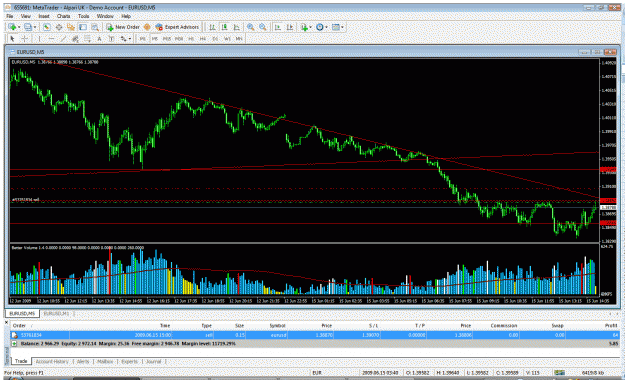Show the Data Window icon
This screenshot has height=380, width=625.
coord(59,27)
